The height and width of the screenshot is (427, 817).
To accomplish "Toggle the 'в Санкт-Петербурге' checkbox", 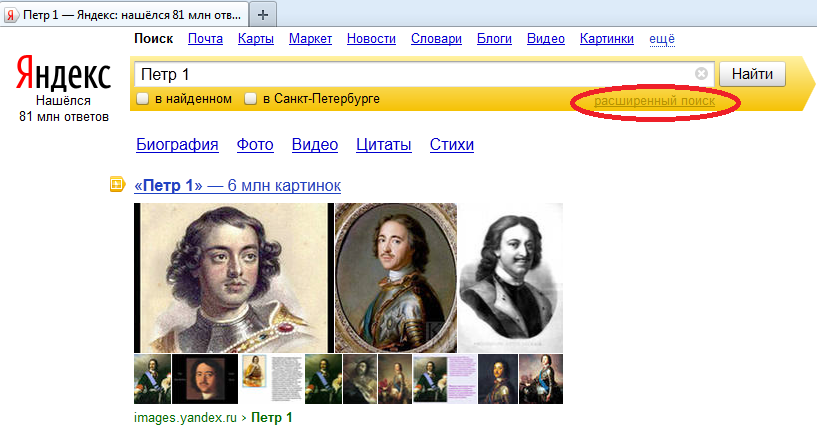I will 251,98.
